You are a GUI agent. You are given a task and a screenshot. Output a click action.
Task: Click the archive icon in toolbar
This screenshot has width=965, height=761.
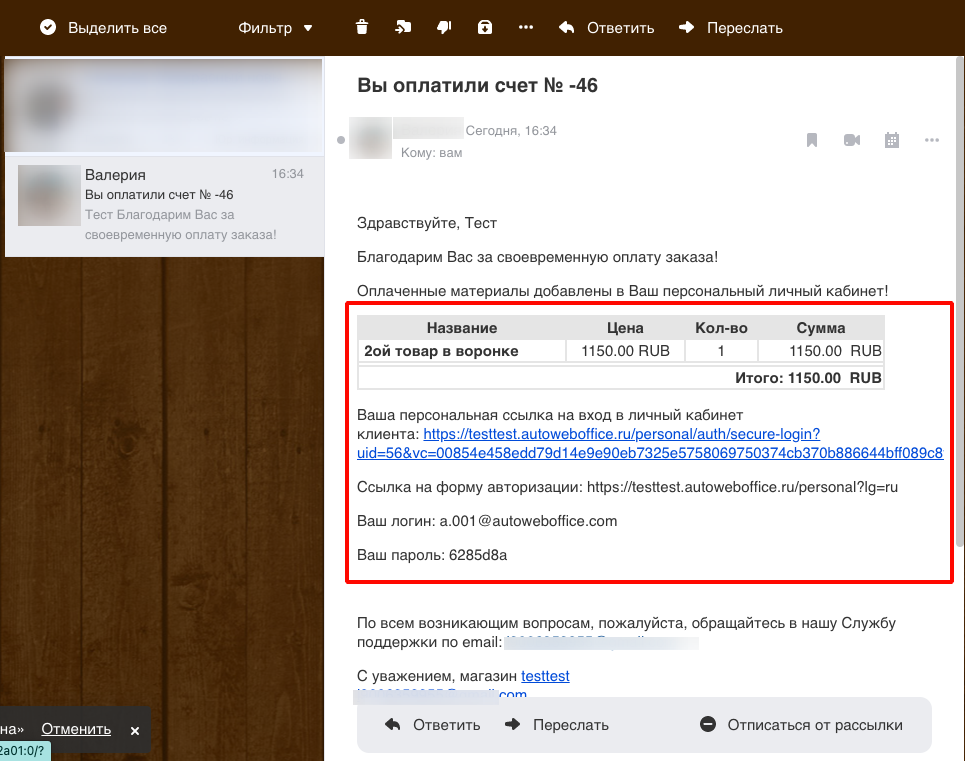point(485,28)
